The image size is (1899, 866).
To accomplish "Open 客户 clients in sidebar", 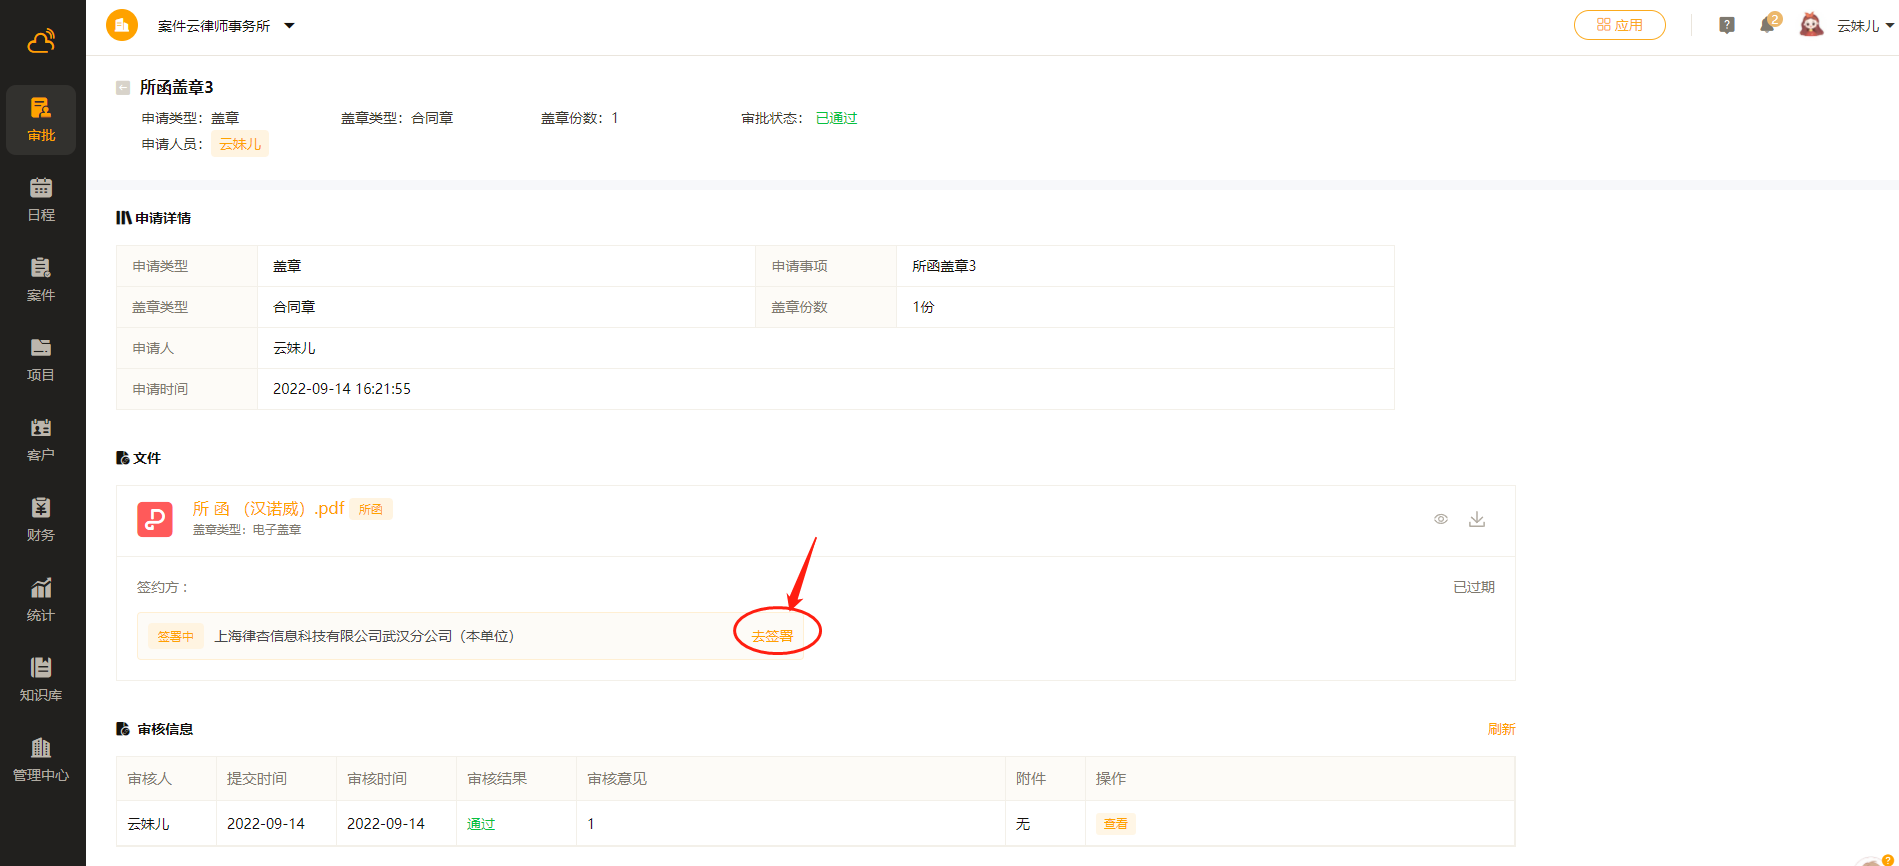I will [x=41, y=439].
